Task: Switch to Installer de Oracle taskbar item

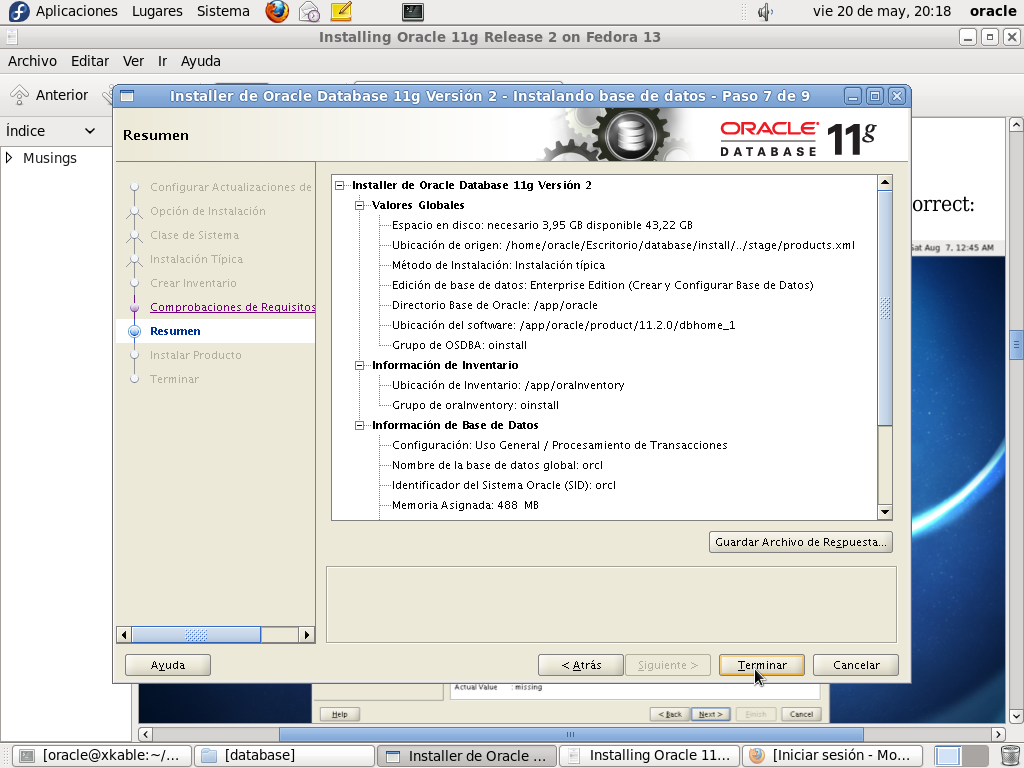Action: (467, 756)
